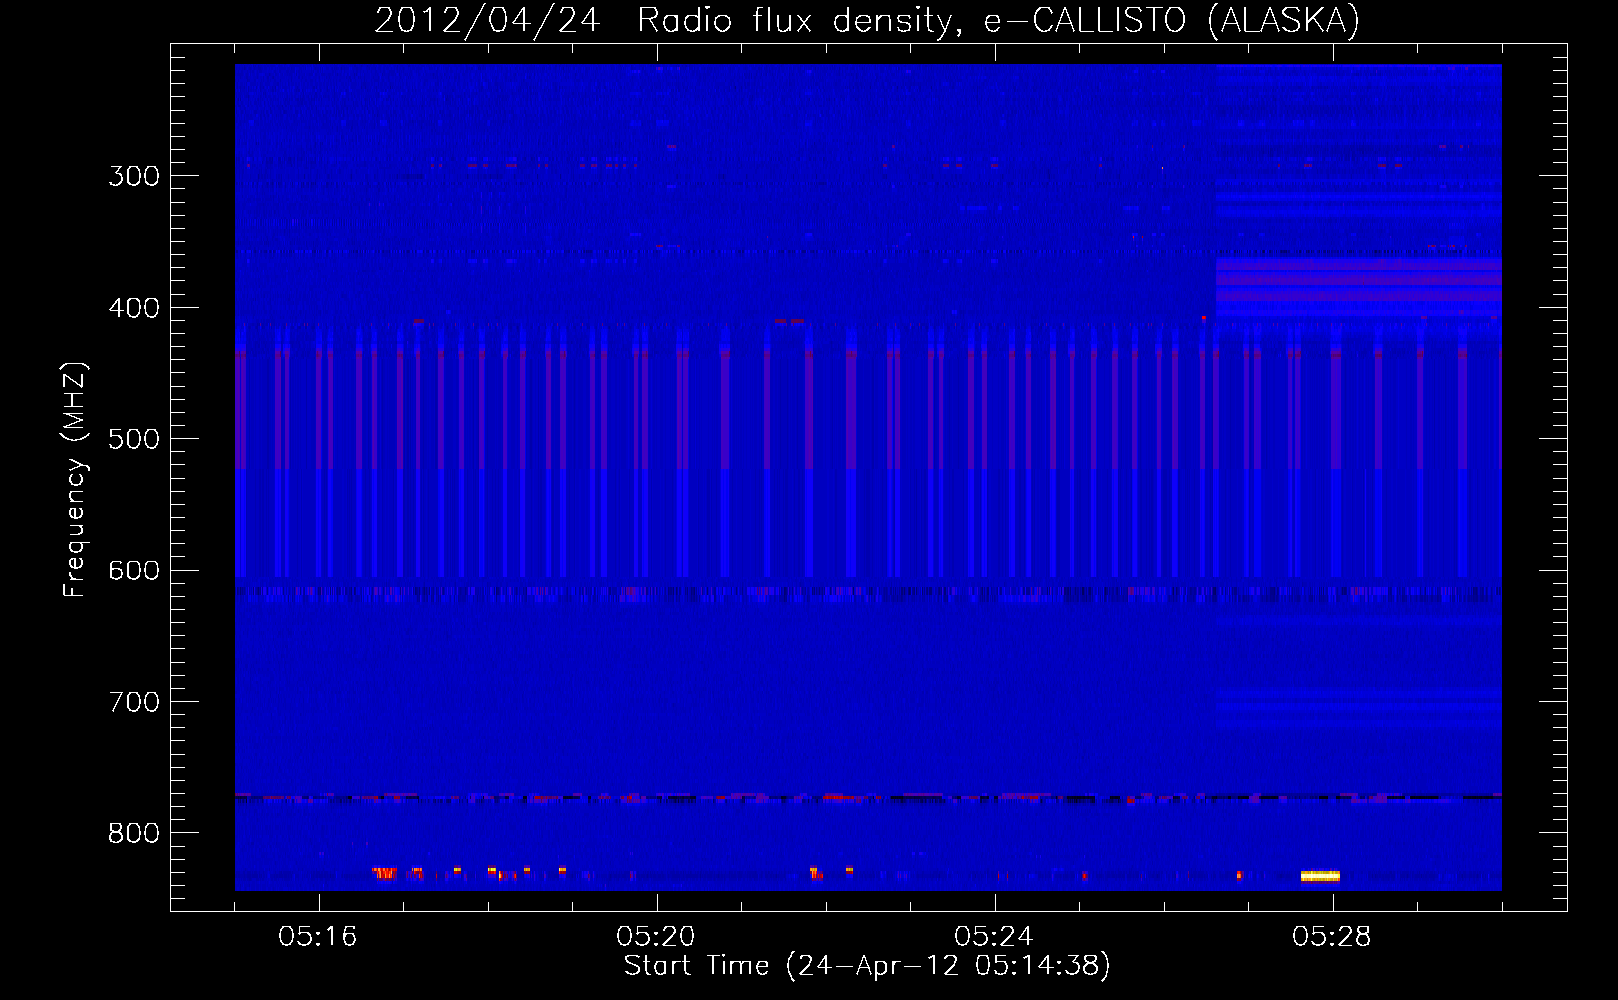Click the 05:24 time tick label
1618x1000 pixels.
[x=994, y=937]
